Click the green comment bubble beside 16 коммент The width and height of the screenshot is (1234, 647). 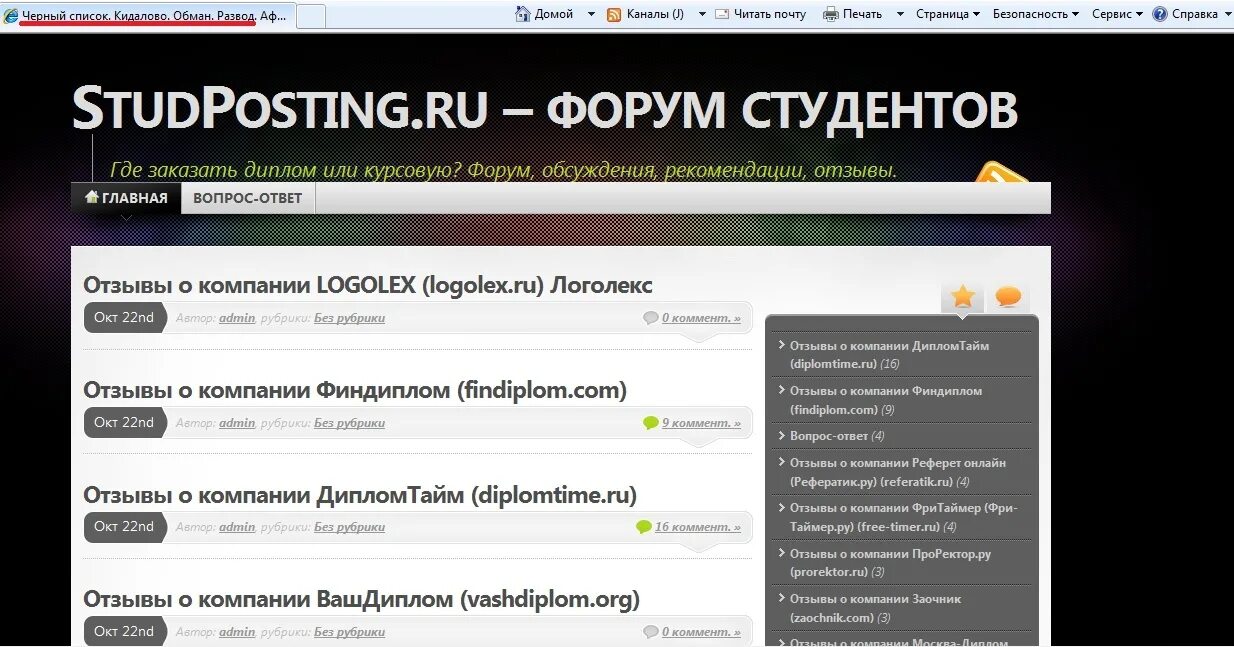[644, 526]
